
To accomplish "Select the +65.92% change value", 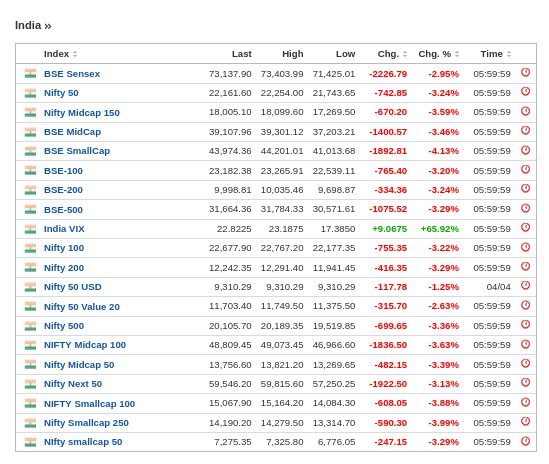I will (440, 229).
